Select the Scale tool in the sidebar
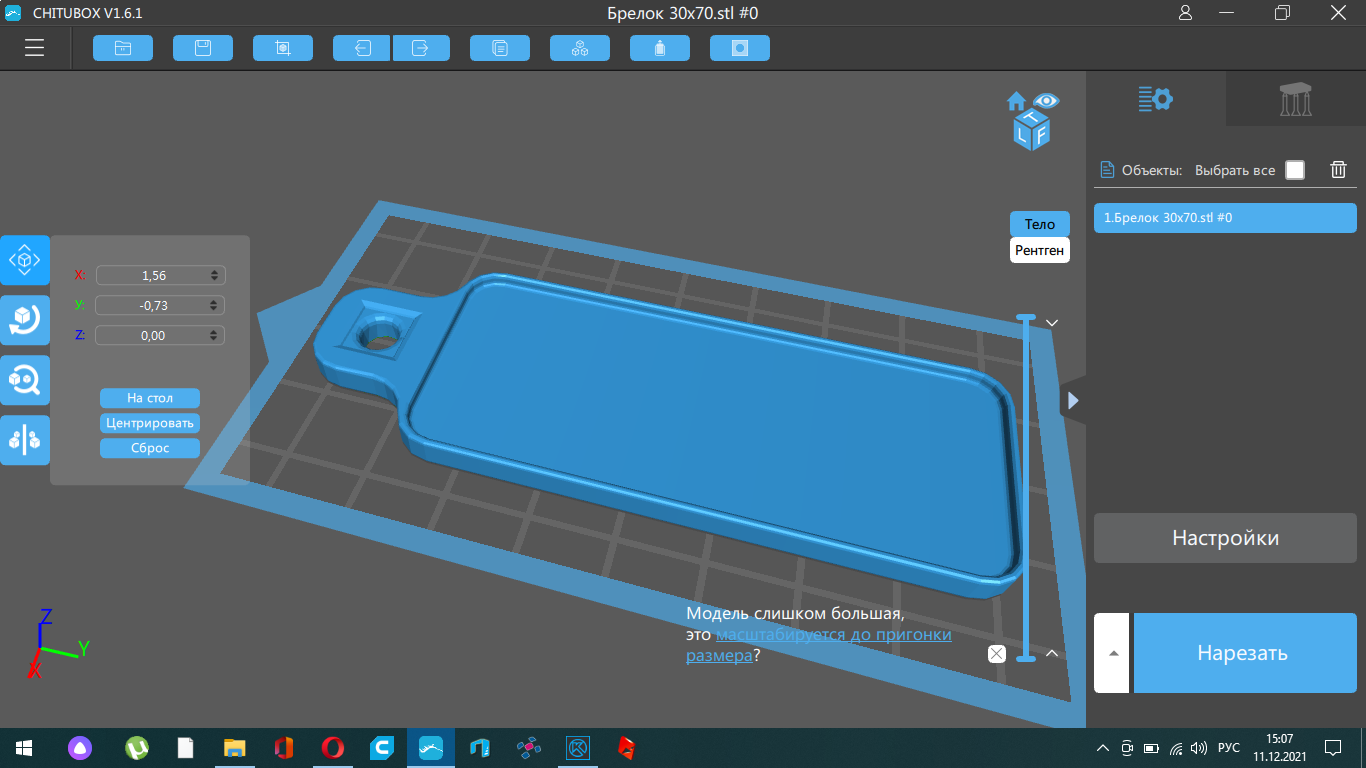Image resolution: width=1366 pixels, height=768 pixels. click(24, 380)
